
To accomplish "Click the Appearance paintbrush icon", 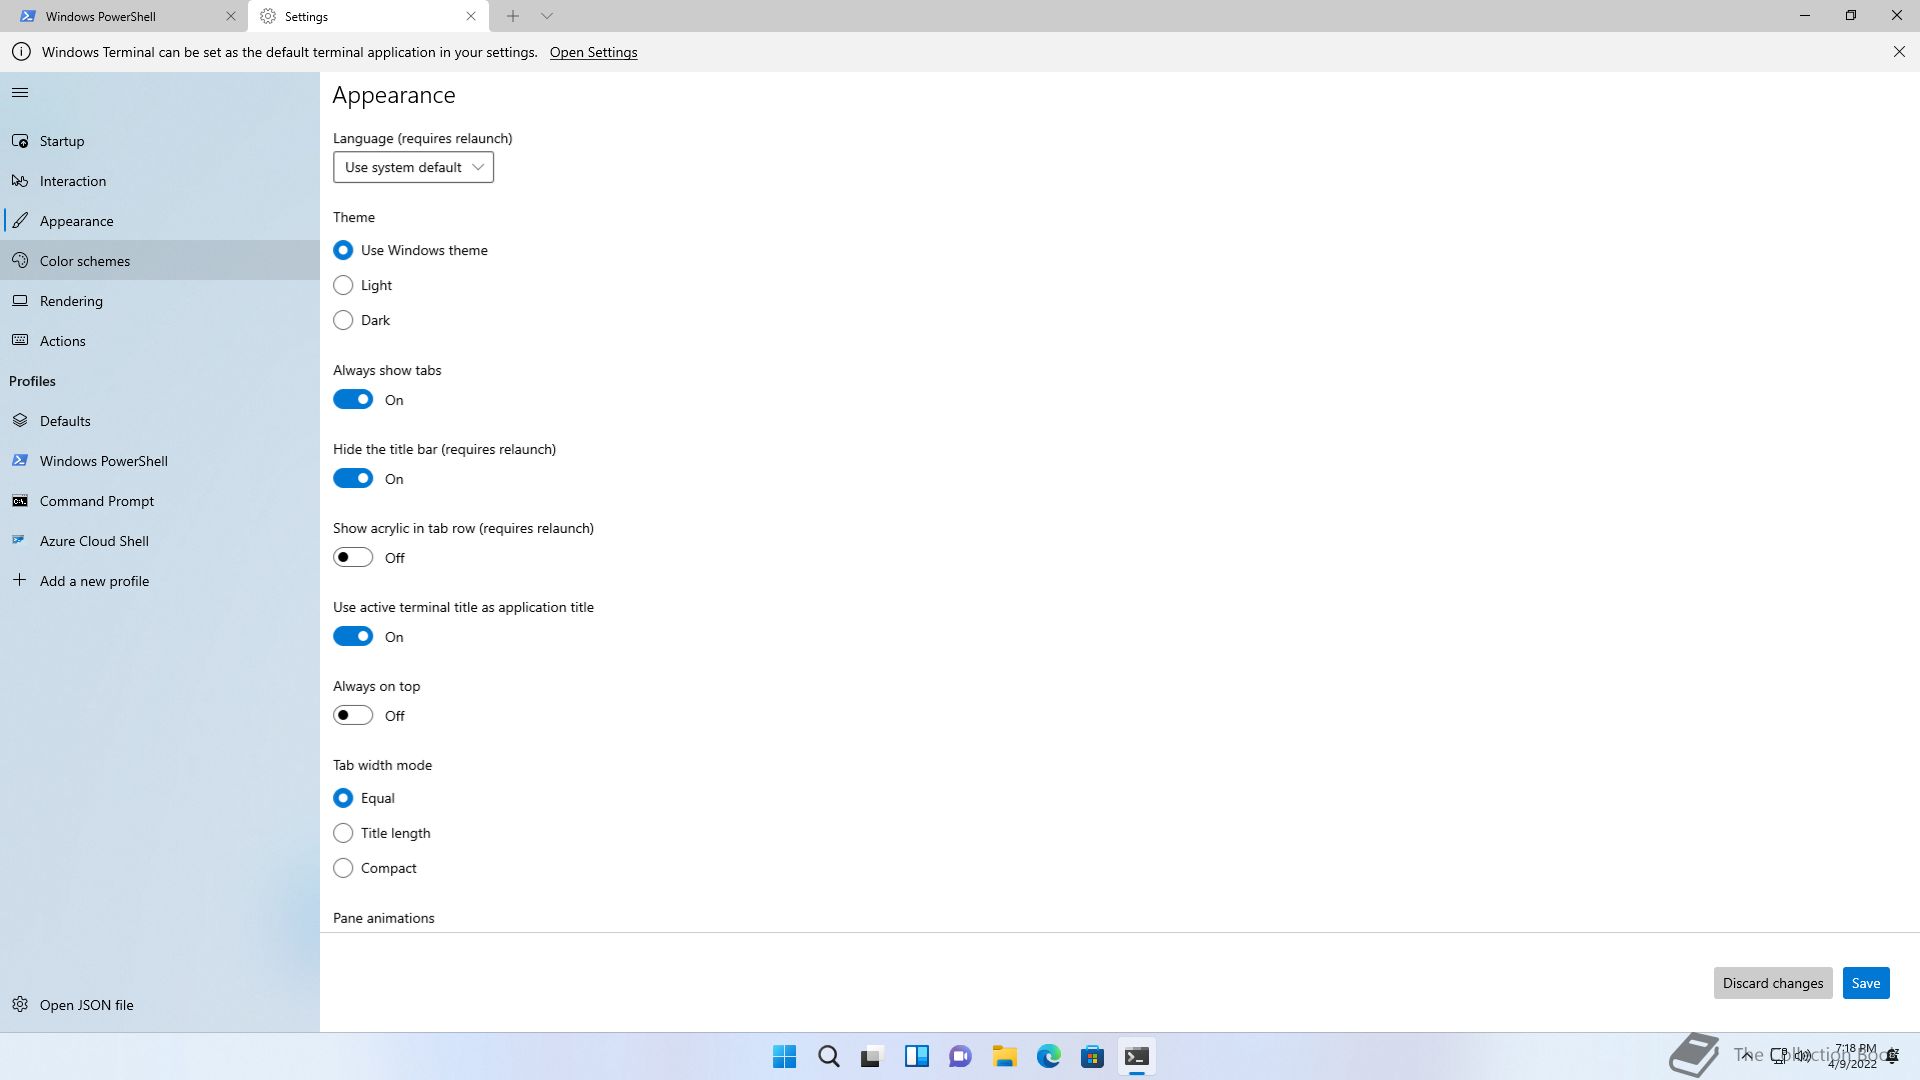I will (20, 221).
